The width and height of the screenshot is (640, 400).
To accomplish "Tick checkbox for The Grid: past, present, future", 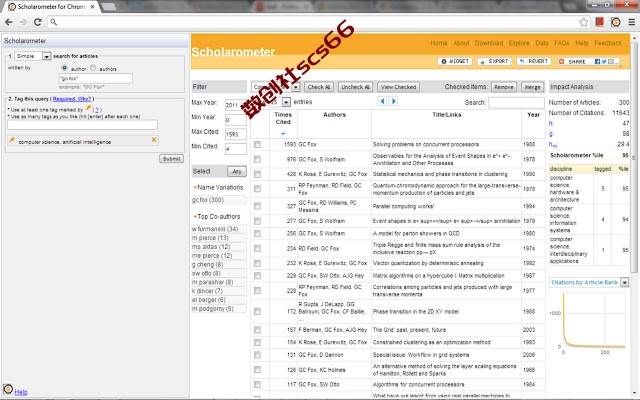I will coord(257,329).
